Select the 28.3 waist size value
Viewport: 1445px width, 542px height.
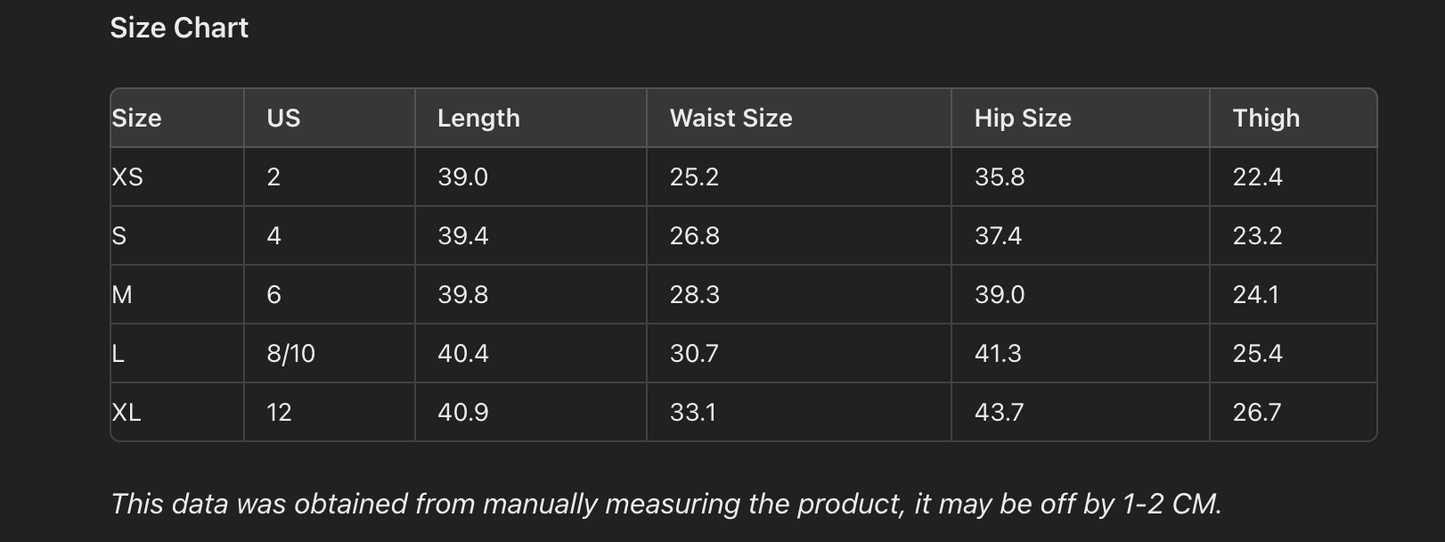tap(694, 295)
